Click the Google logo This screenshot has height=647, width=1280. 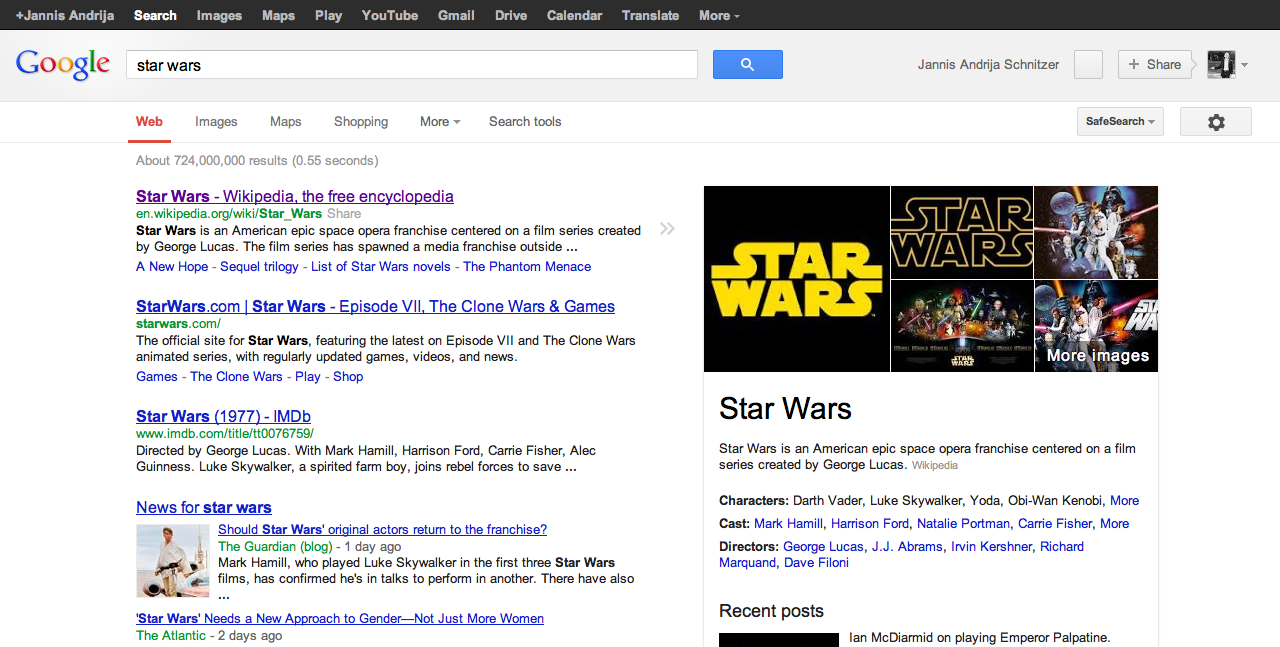63,65
